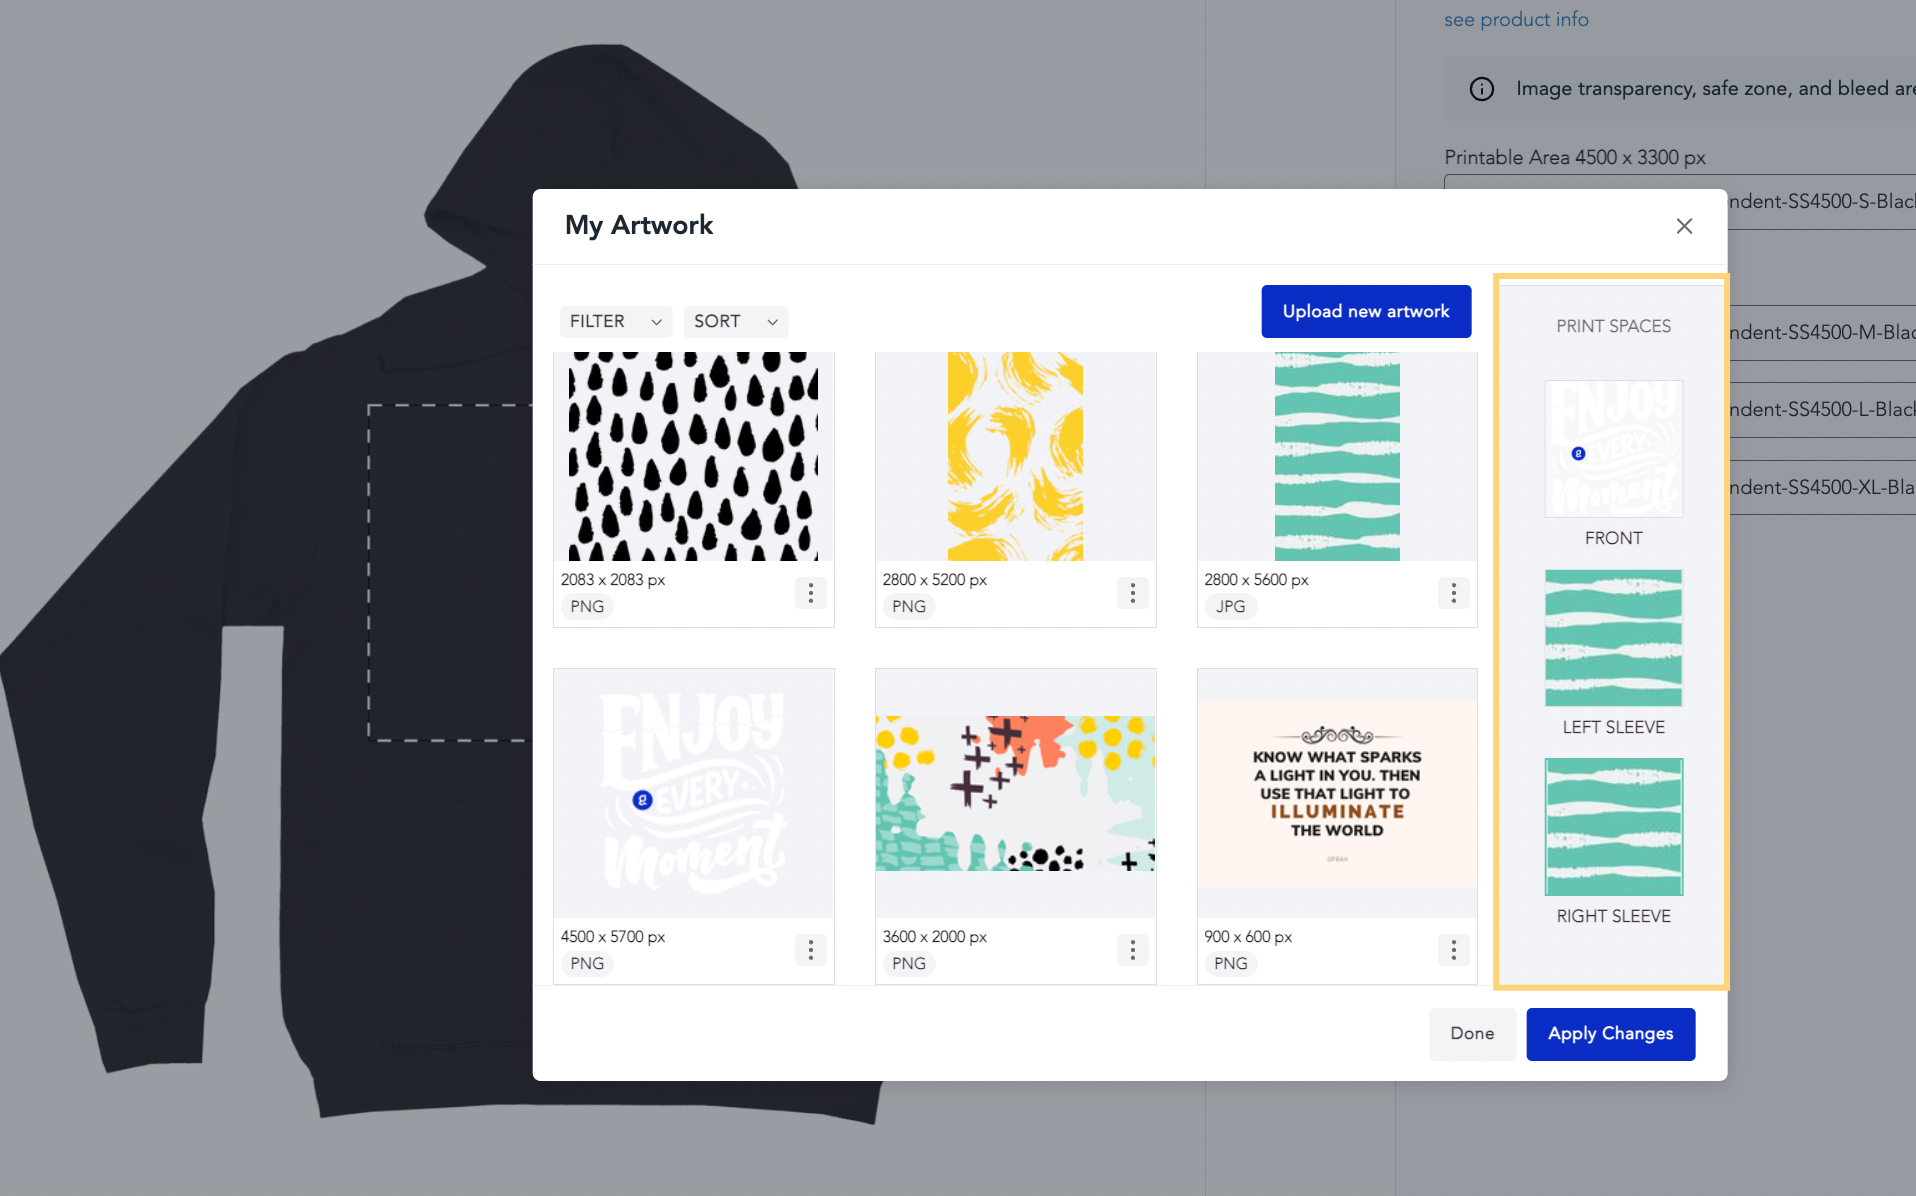Viewport: 1916px width, 1196px height.
Task: Open options menu for 900 x 600 quote artwork
Action: (1453, 950)
